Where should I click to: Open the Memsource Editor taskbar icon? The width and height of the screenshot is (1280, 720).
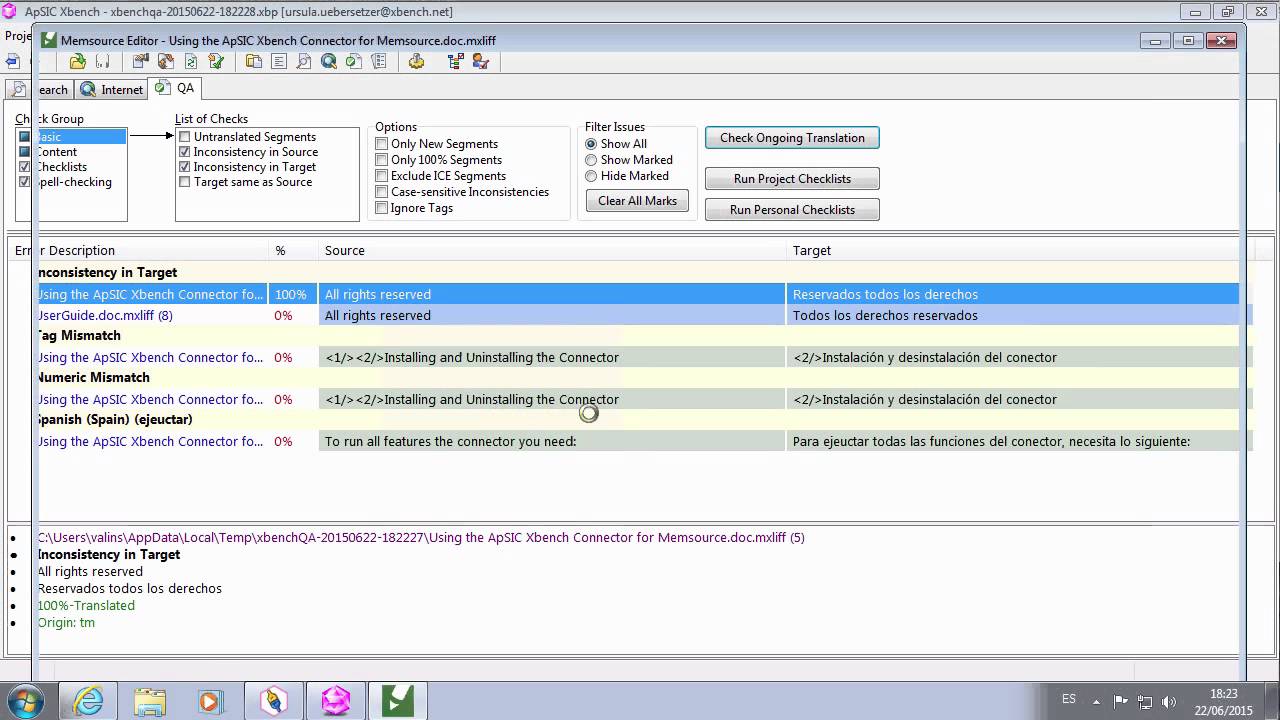[398, 701]
